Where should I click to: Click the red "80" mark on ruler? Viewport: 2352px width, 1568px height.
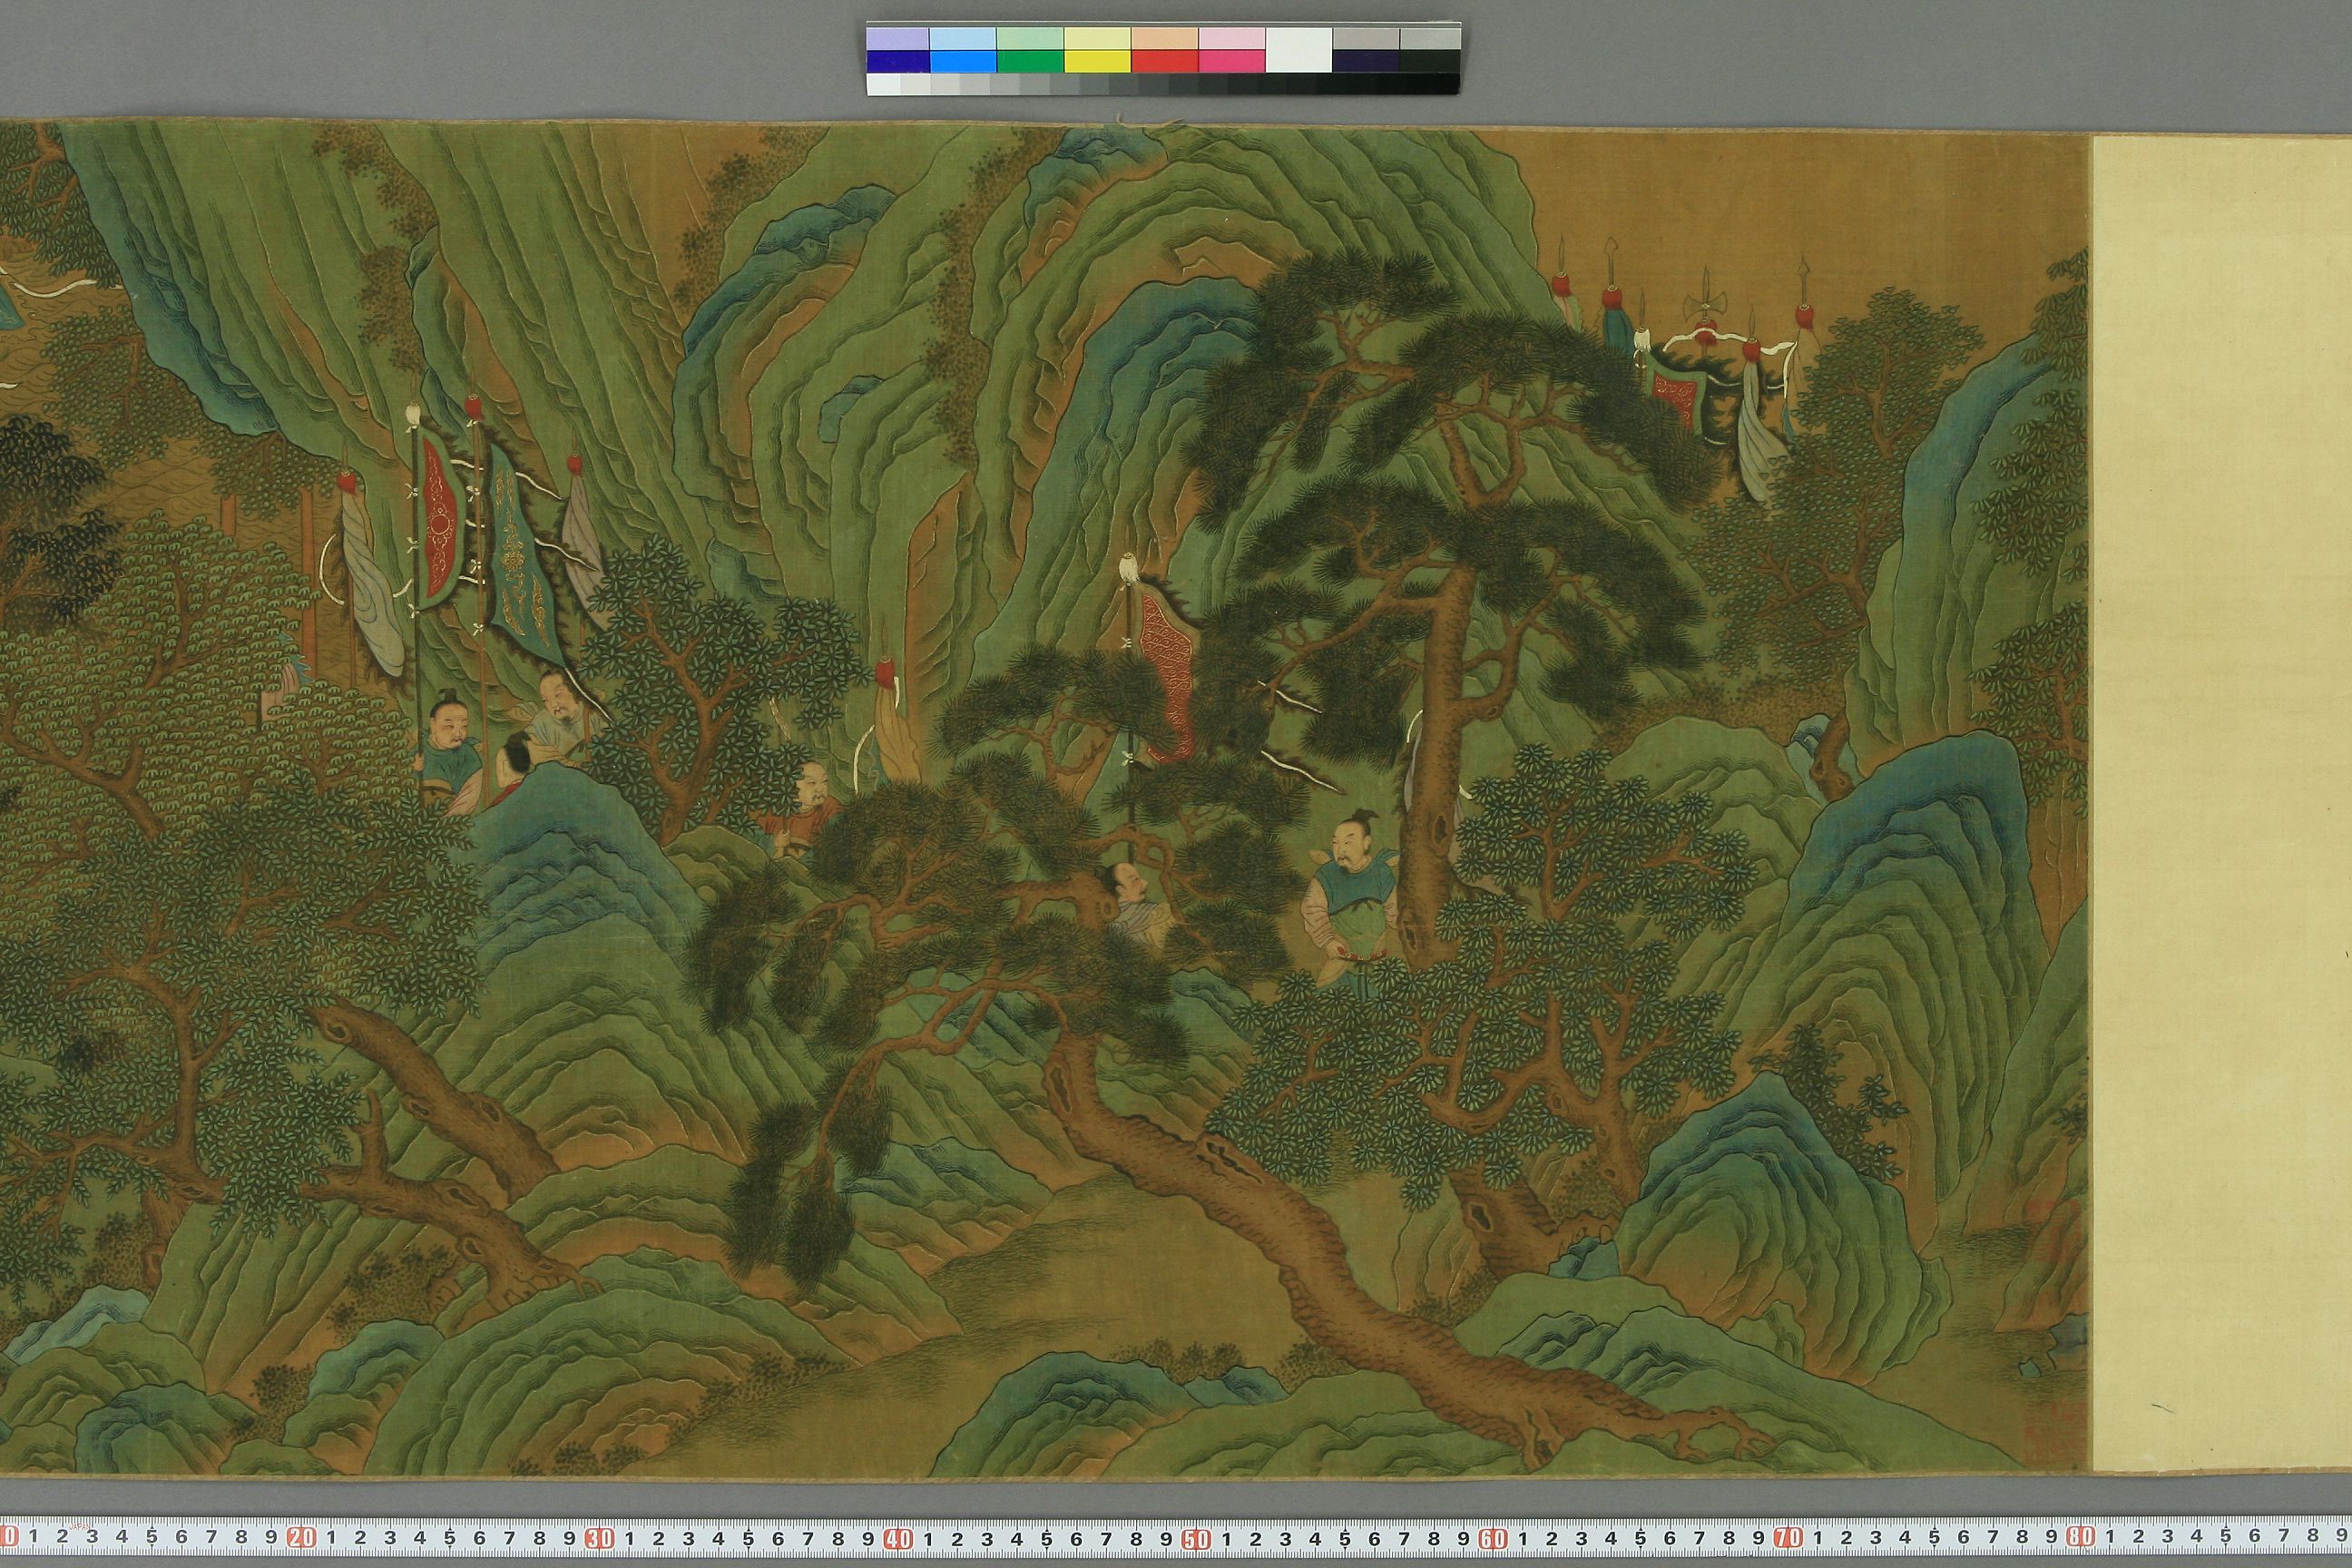(2080, 1535)
